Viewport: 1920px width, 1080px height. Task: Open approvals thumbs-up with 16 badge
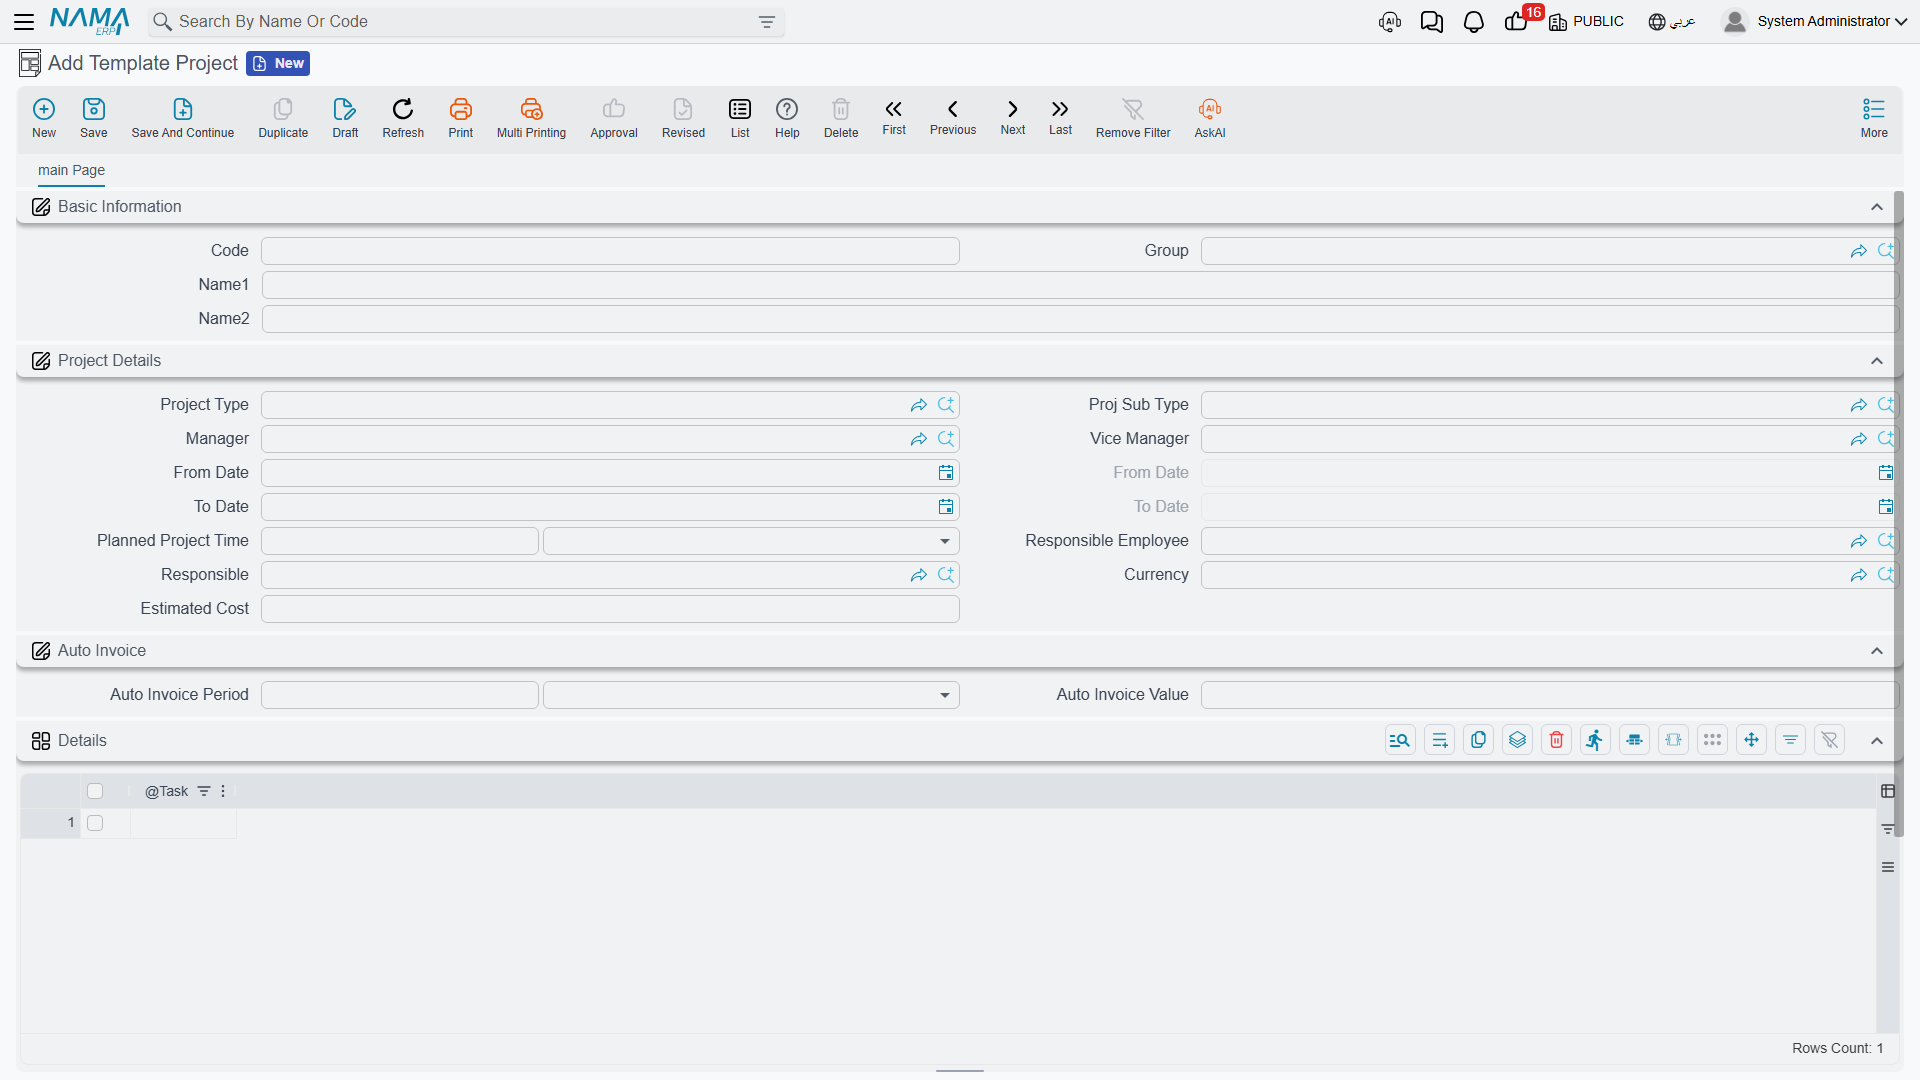[x=1518, y=22]
